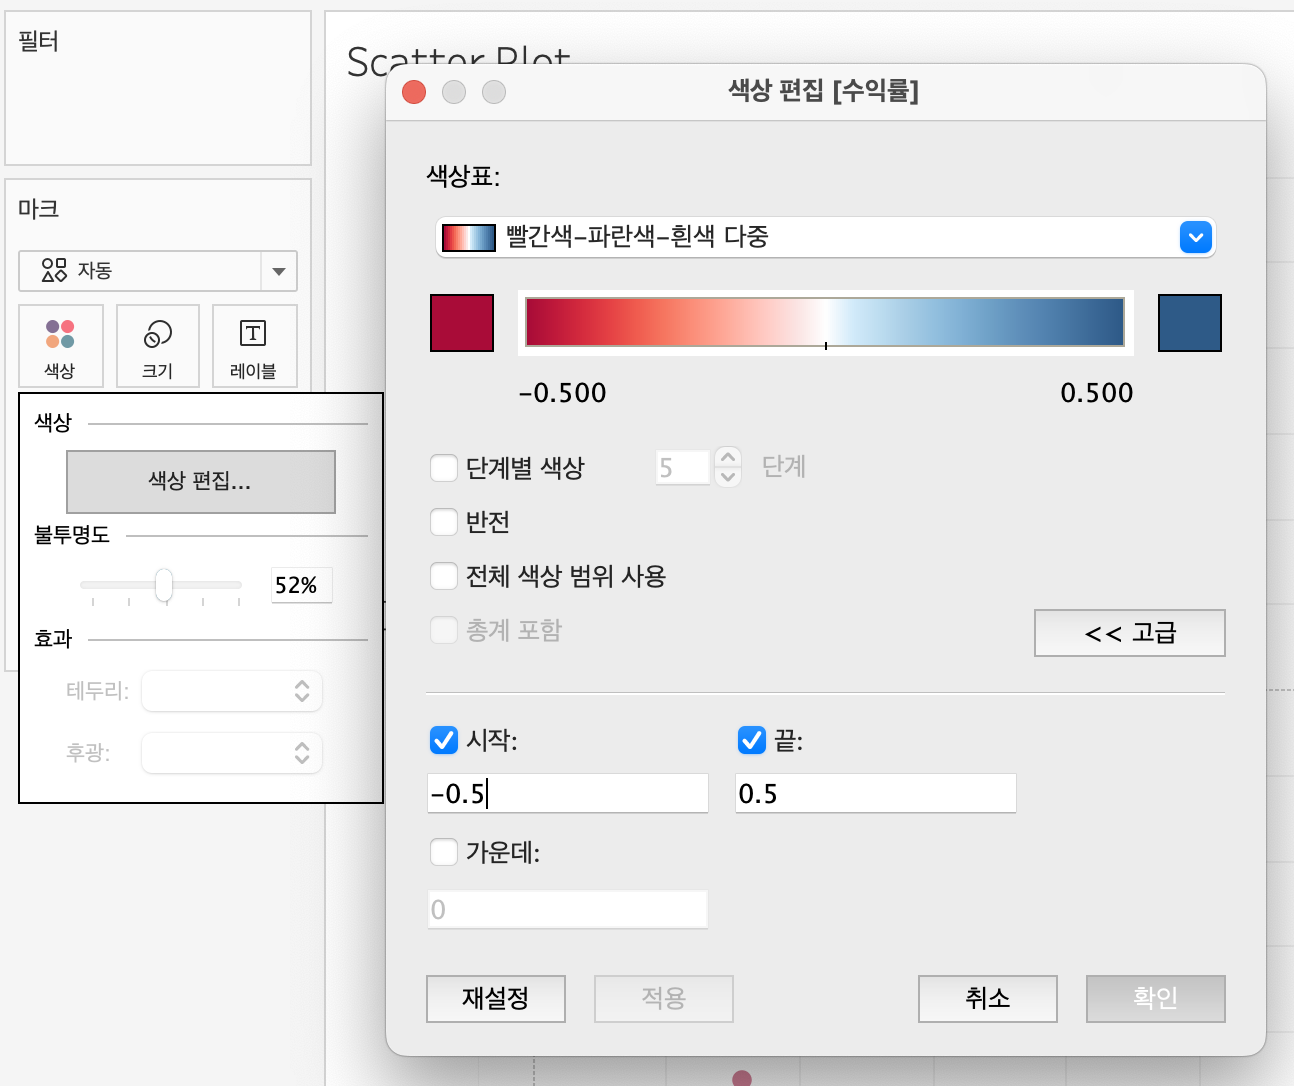Click the 마크 card title
Screen dimensions: 1294x1086
pyautogui.click(x=39, y=209)
